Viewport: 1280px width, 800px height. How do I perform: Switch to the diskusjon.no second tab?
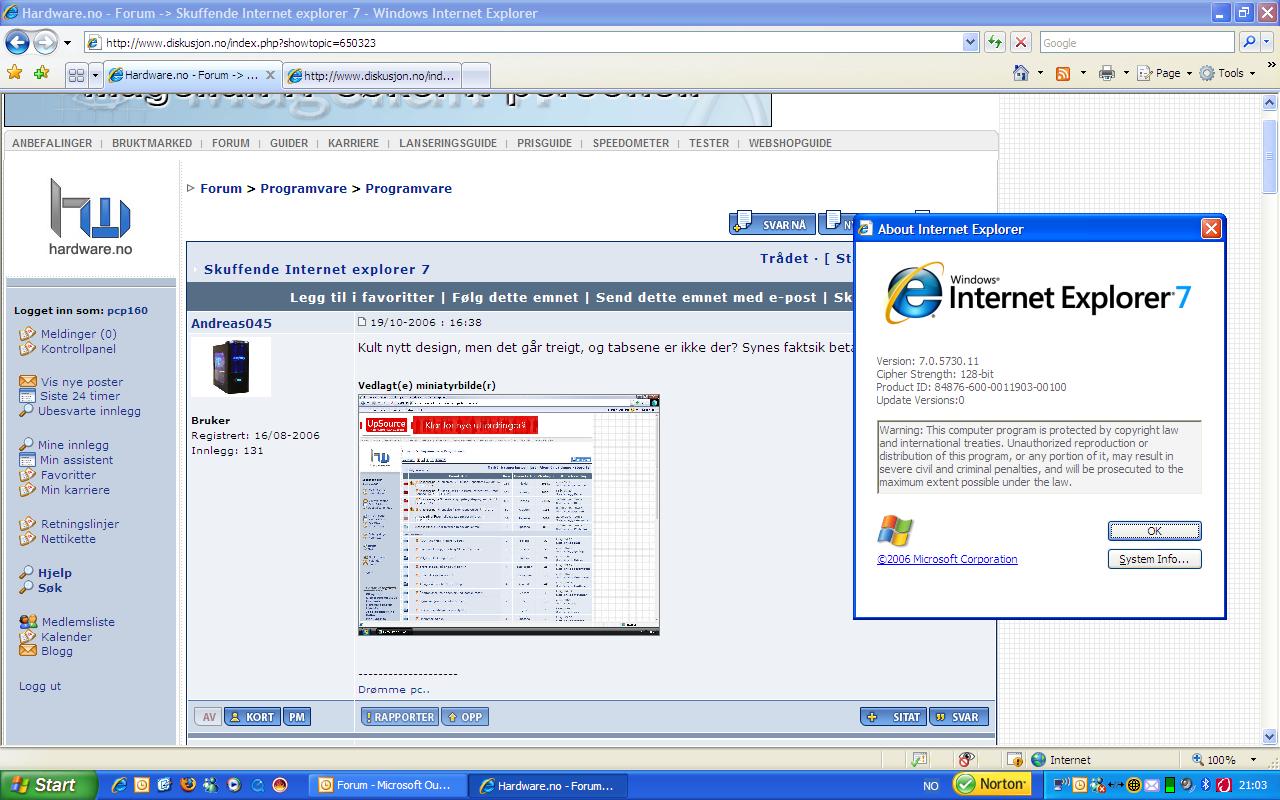371,75
